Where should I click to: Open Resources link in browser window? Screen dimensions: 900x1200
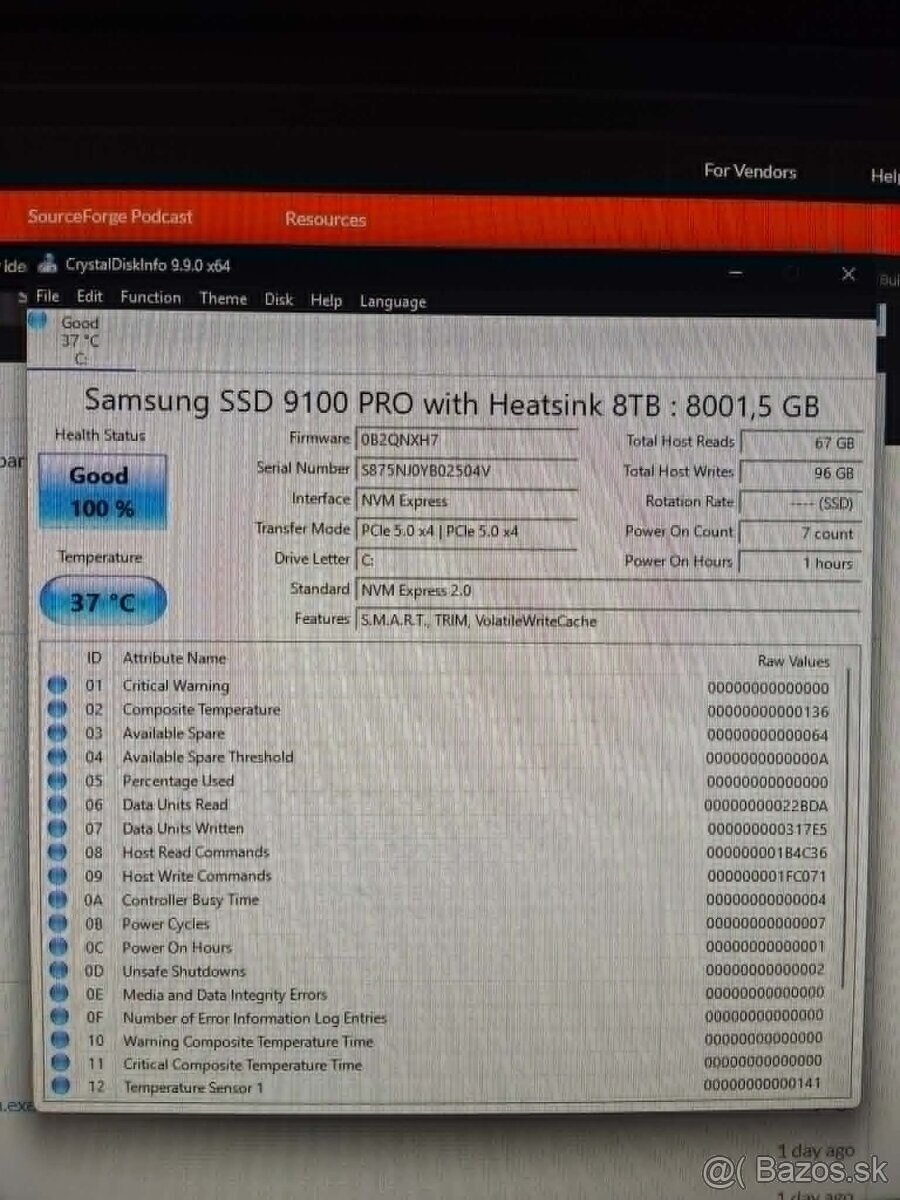click(x=325, y=219)
